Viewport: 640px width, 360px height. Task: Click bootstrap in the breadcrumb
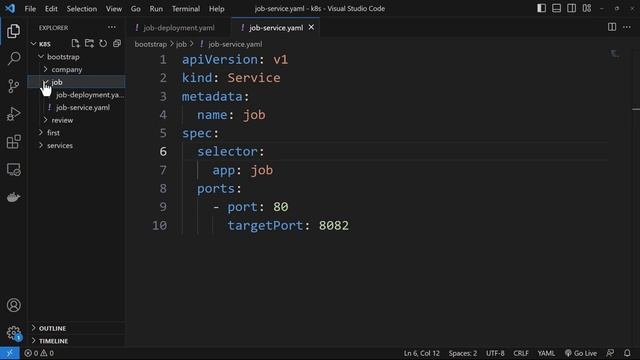151,44
